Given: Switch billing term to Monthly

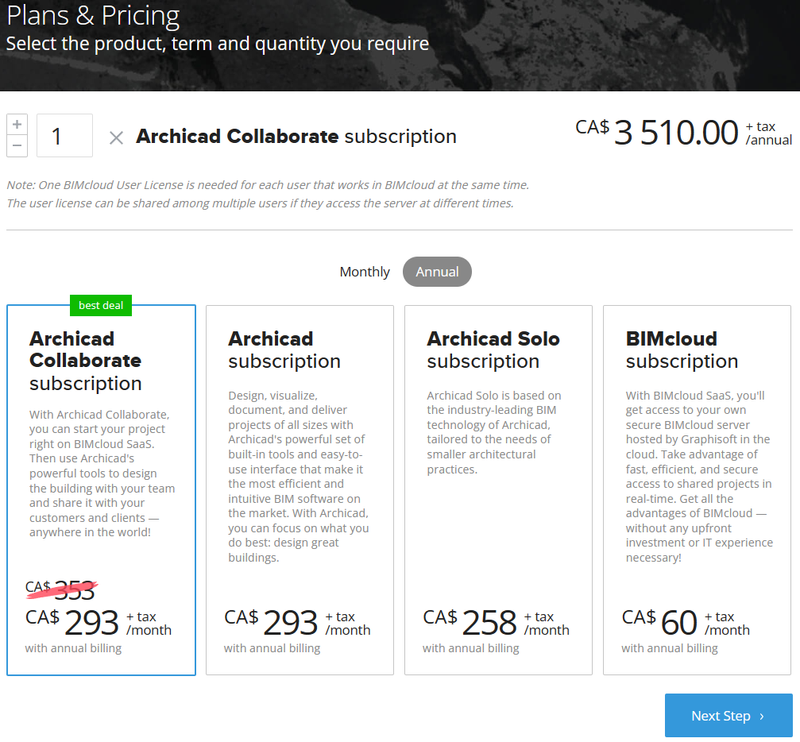Looking at the screenshot, I should [x=364, y=272].
